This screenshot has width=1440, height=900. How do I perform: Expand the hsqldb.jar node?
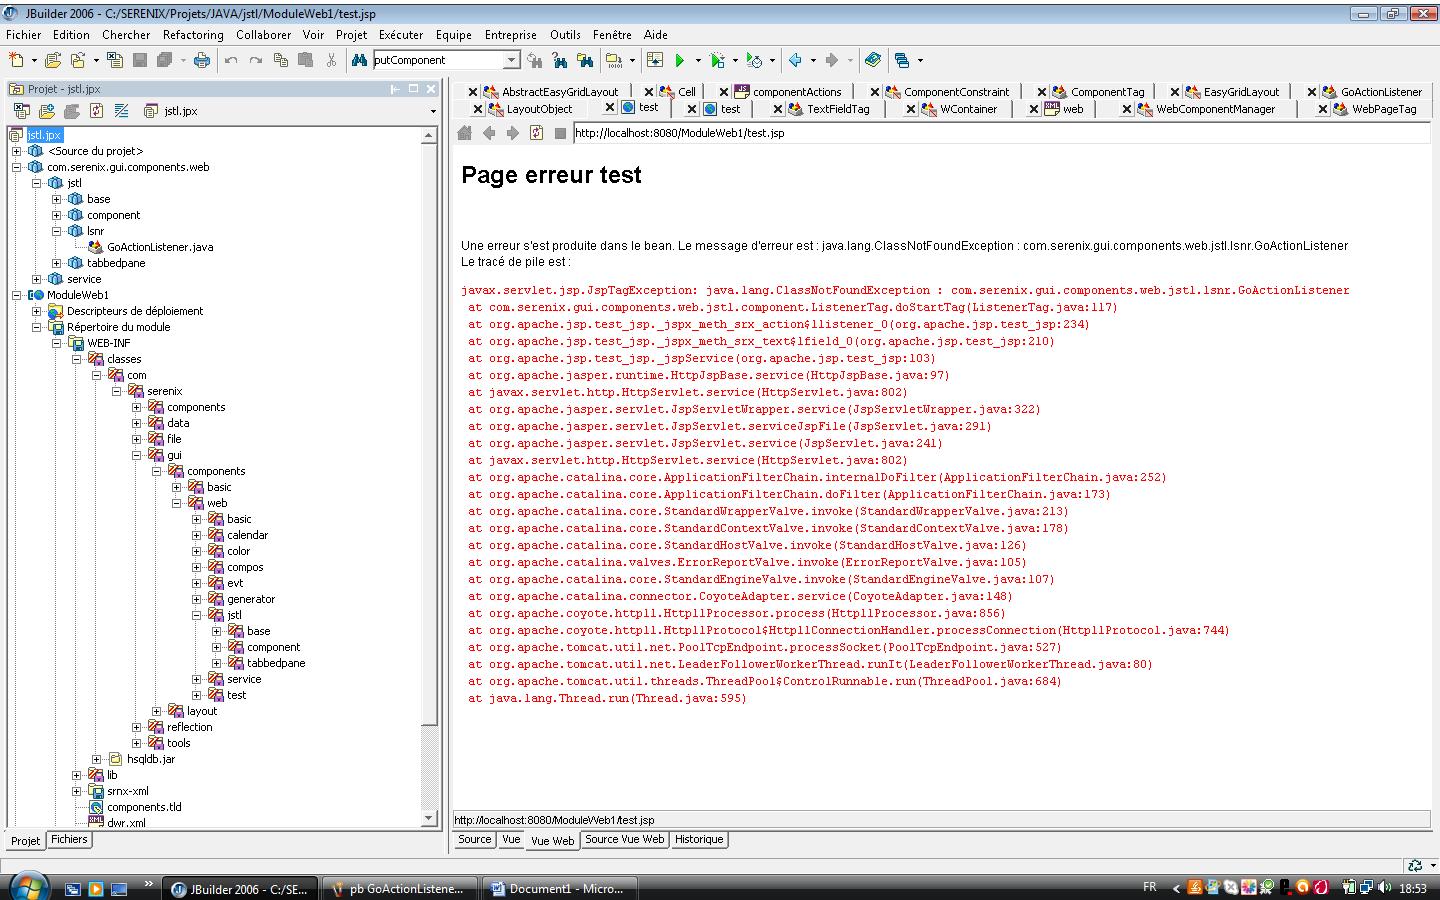pos(96,759)
